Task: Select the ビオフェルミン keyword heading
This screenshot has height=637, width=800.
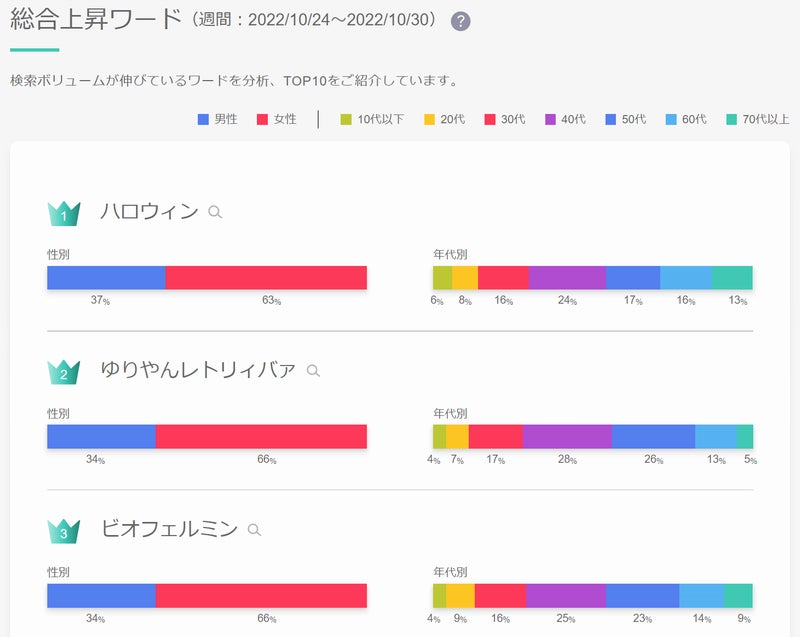Action: [x=169, y=530]
